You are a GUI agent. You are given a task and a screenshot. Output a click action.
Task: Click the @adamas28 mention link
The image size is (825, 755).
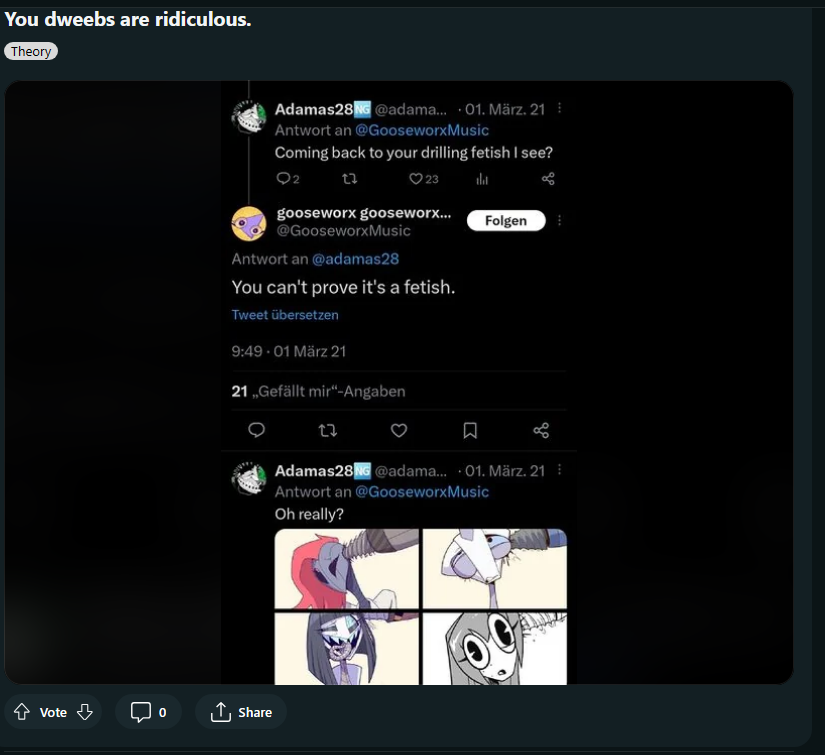click(355, 259)
